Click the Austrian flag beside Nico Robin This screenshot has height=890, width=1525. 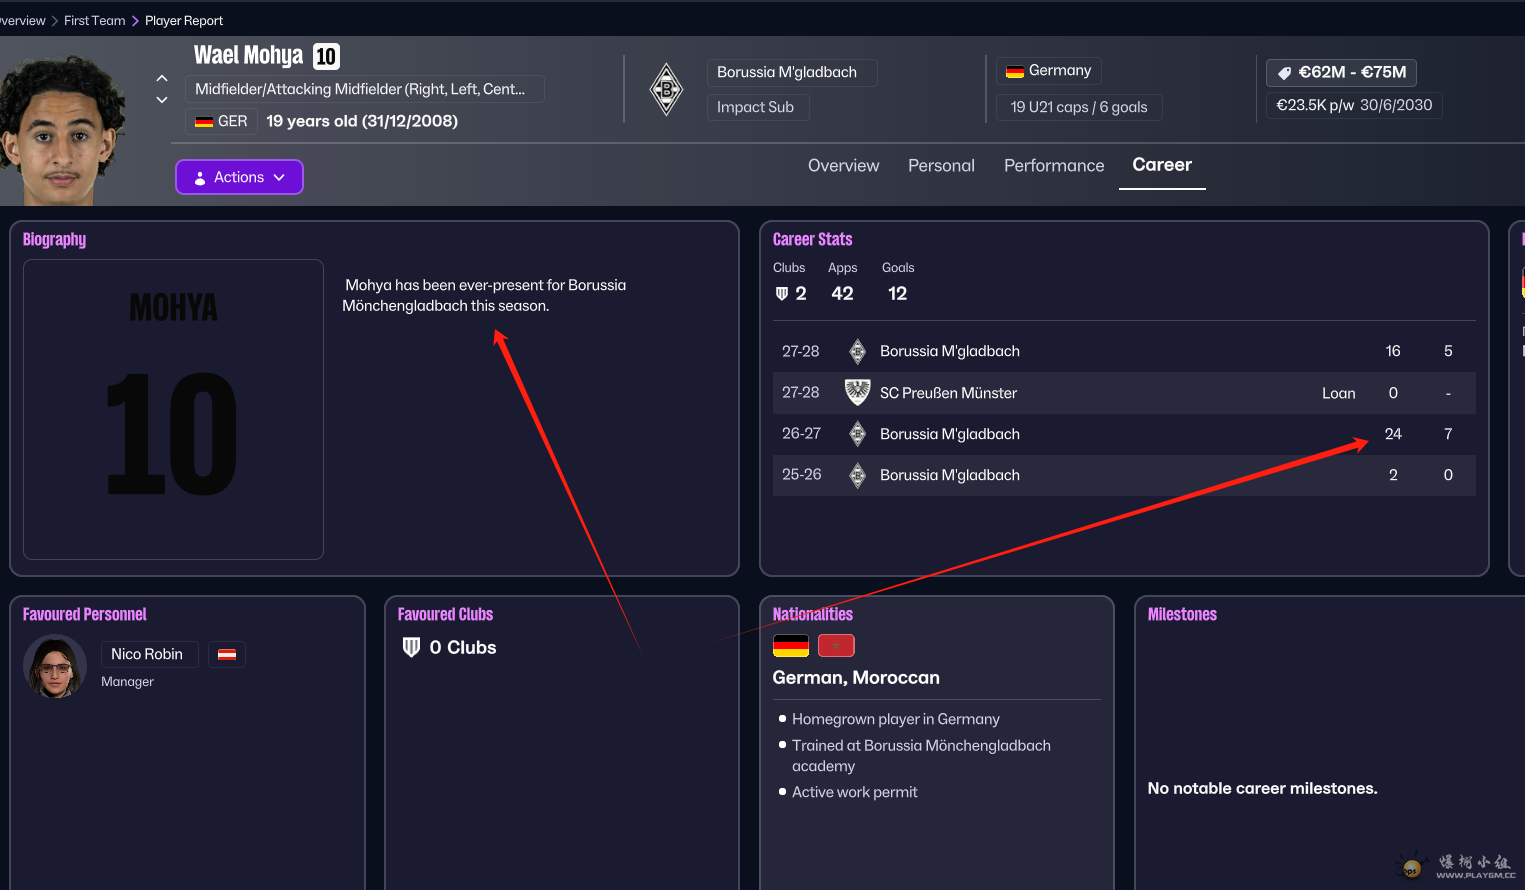pos(227,654)
